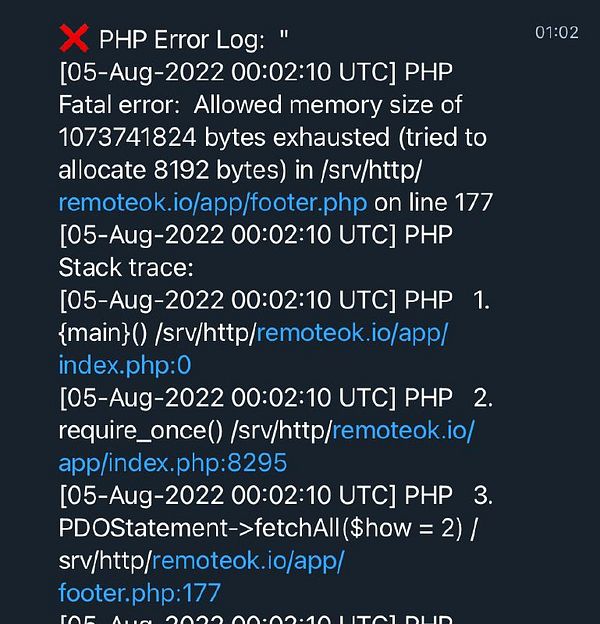This screenshot has width=600, height=624.
Task: Click the on line 177 text
Action: point(434,203)
